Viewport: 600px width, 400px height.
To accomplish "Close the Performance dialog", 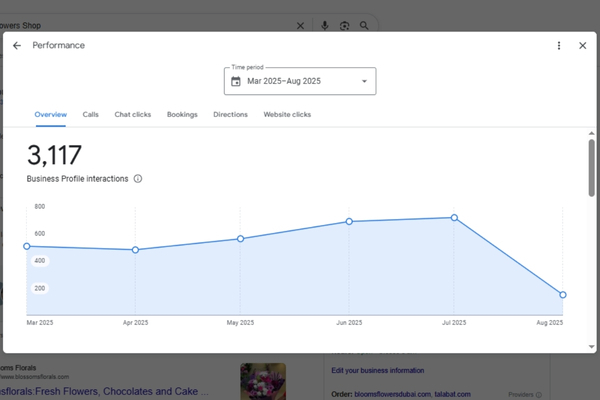I will [x=582, y=46].
